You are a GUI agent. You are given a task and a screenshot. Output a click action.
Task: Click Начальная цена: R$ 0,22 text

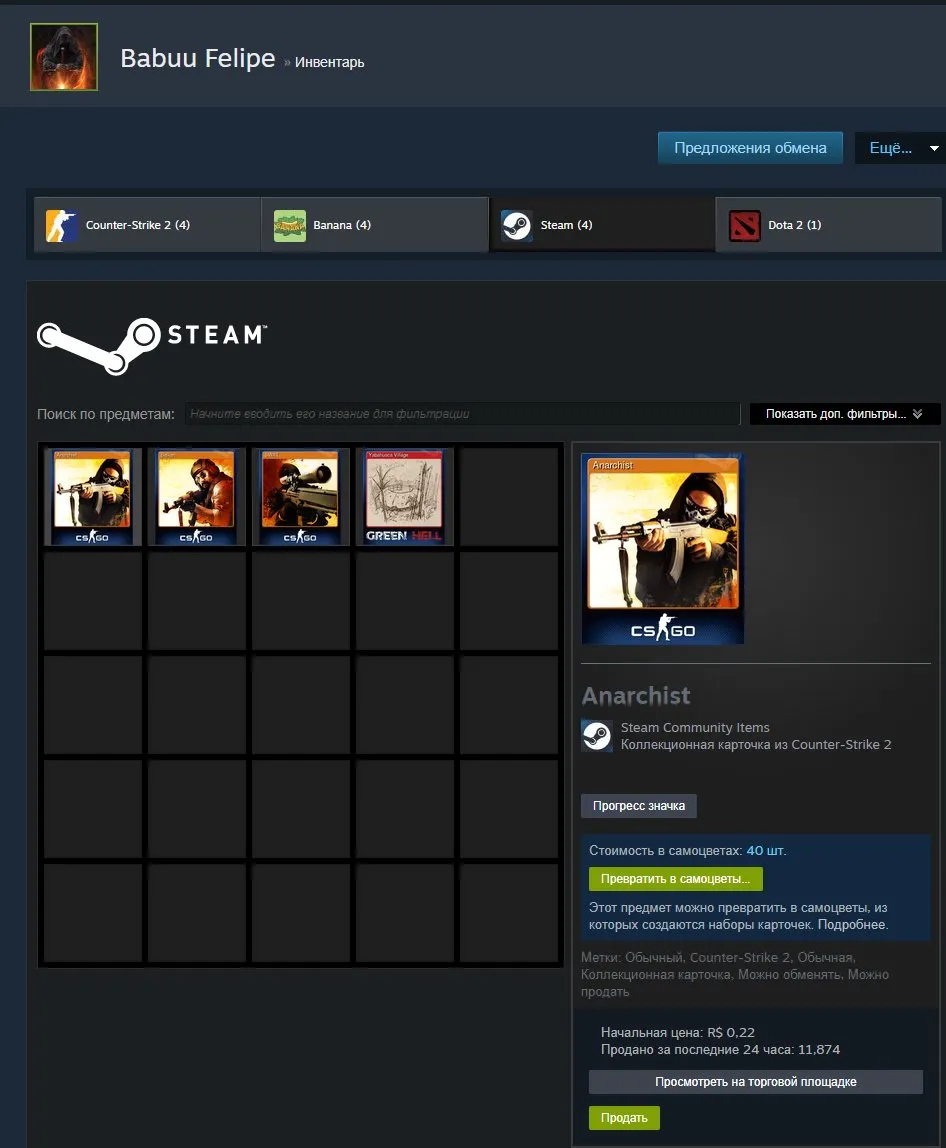click(x=678, y=1032)
